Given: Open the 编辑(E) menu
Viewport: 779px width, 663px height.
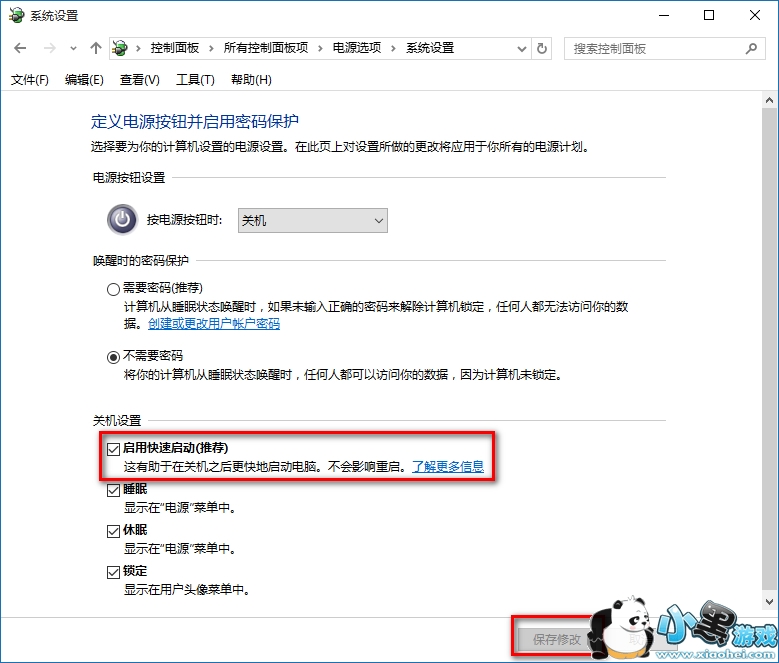Looking at the screenshot, I should [x=84, y=80].
